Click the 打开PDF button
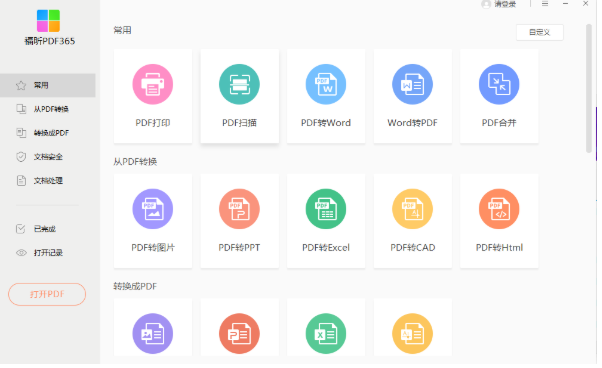 [47, 294]
